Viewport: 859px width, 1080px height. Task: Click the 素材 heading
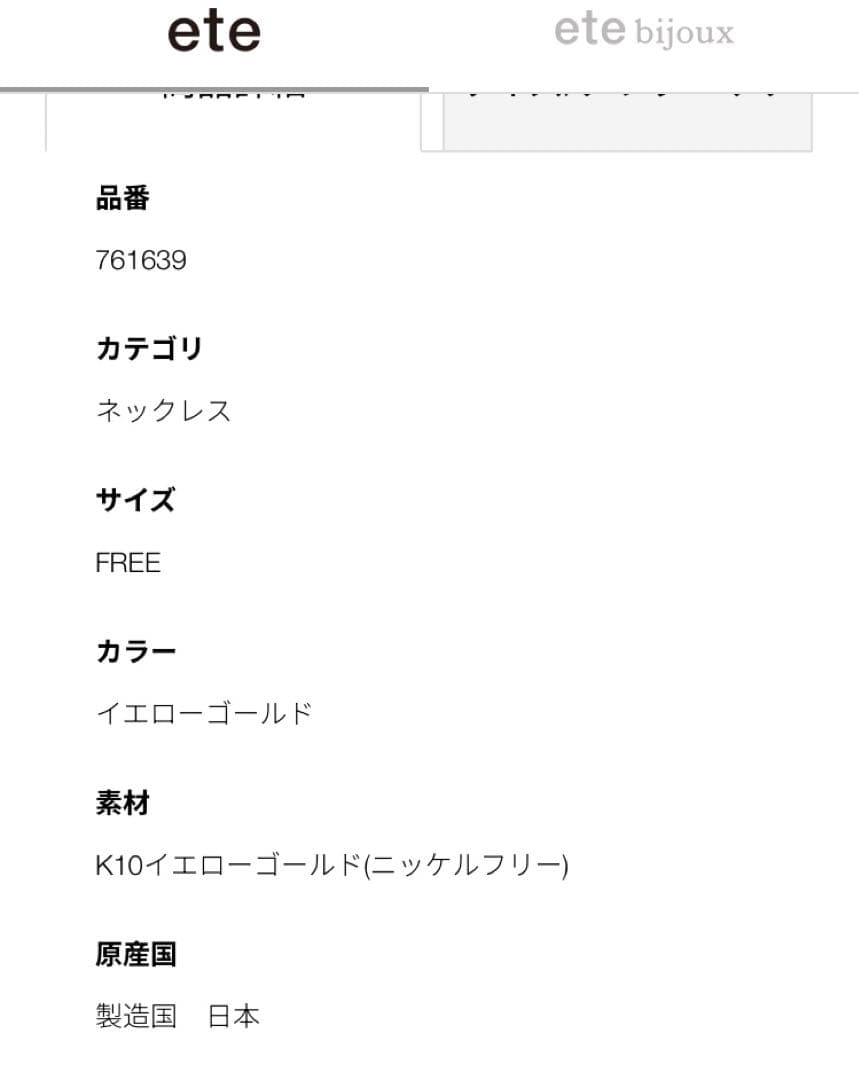pyautogui.click(x=122, y=803)
